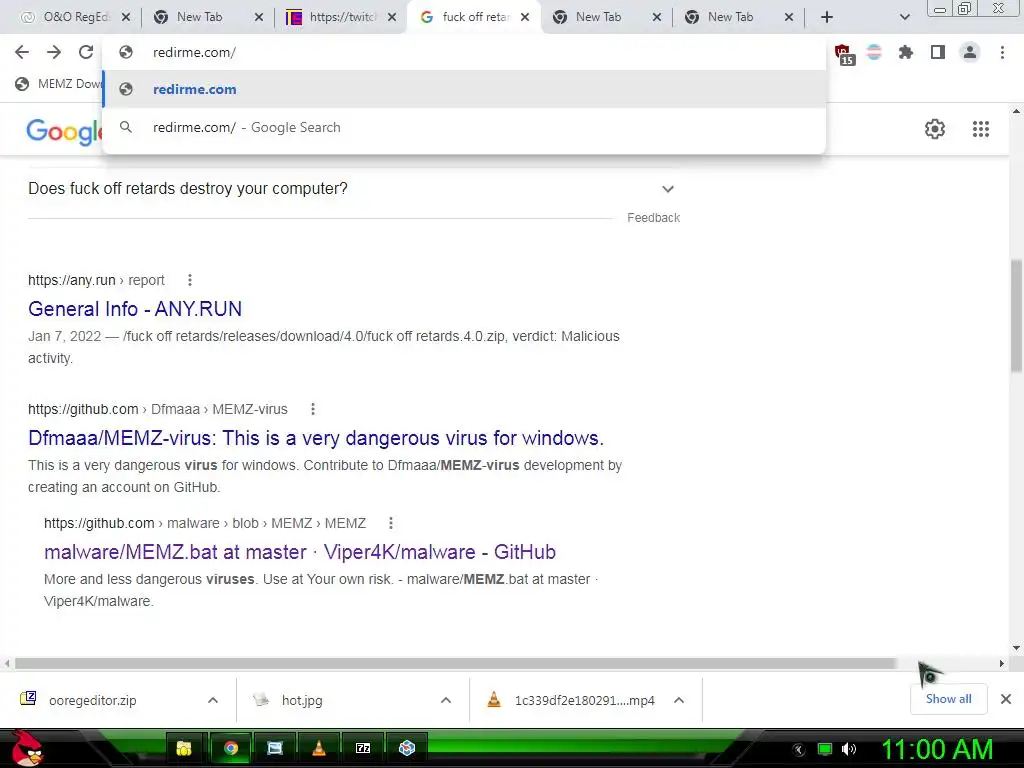
Task: Open the Dfmaaa/MEMZ-virus GitHub result
Action: [316, 438]
